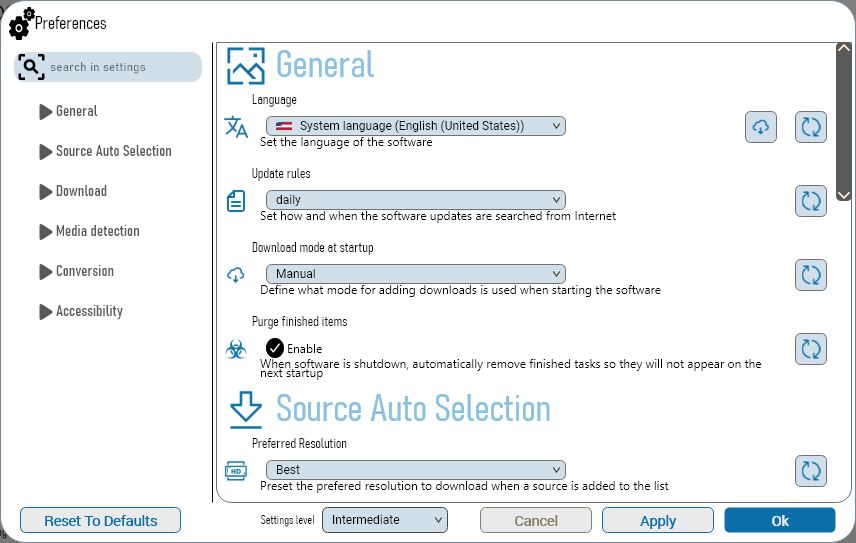This screenshot has height=543, width=856.
Task: Toggle the Purge finished items Enable checkbox
Action: (x=275, y=348)
